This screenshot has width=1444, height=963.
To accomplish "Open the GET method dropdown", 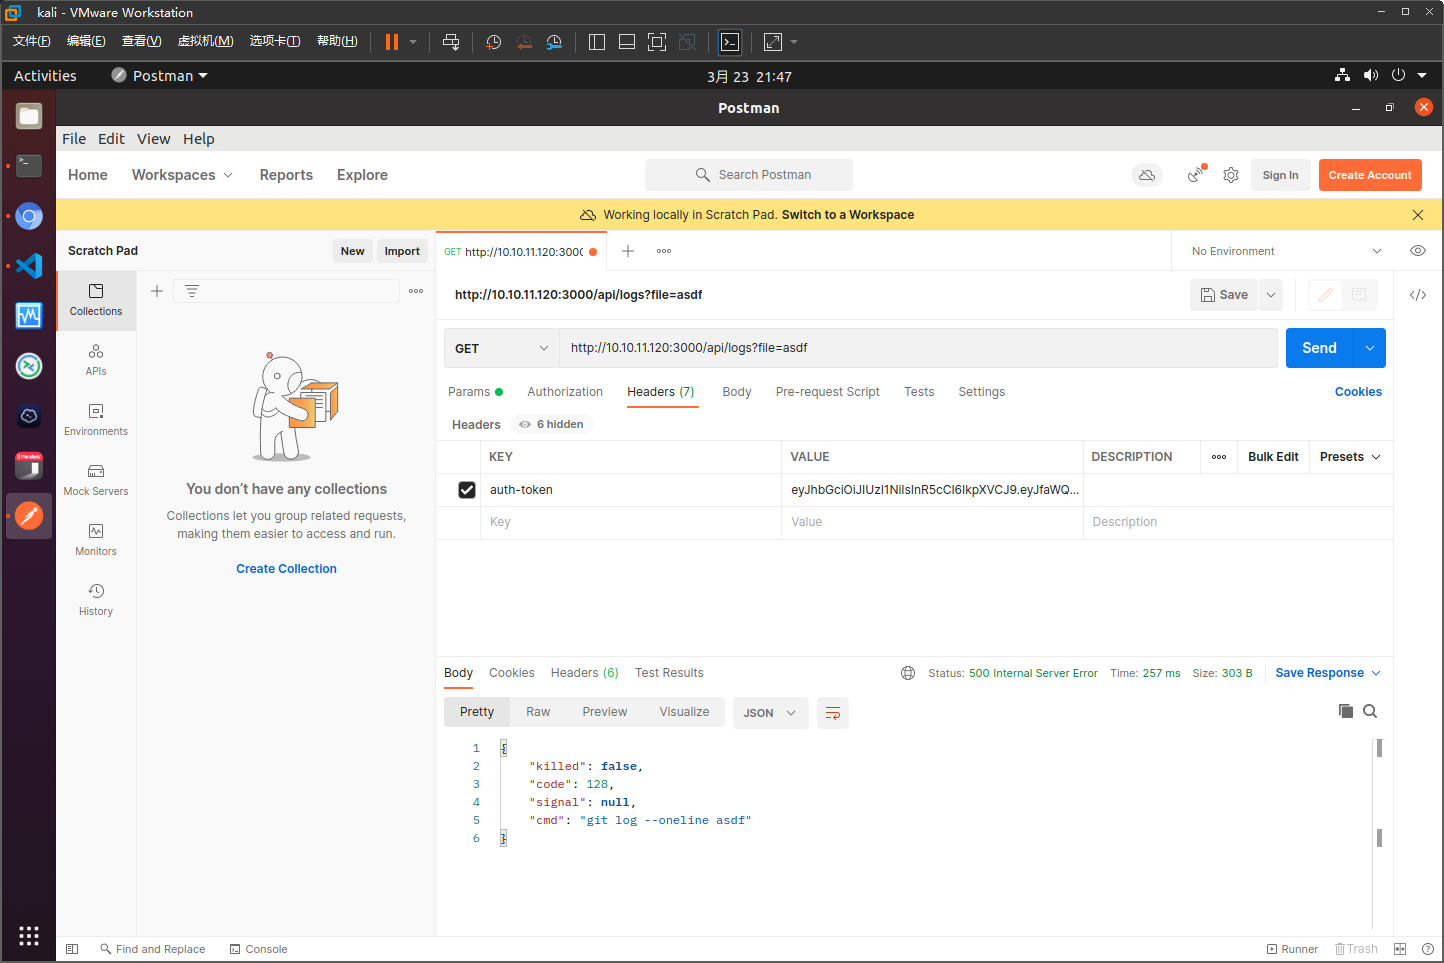I will [x=501, y=348].
